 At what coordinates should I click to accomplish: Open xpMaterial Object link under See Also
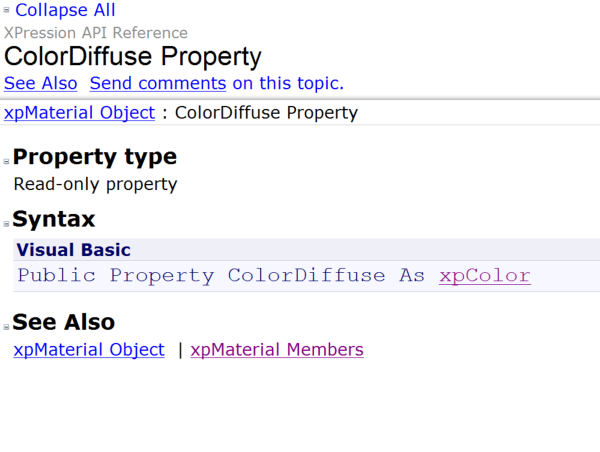pos(89,350)
